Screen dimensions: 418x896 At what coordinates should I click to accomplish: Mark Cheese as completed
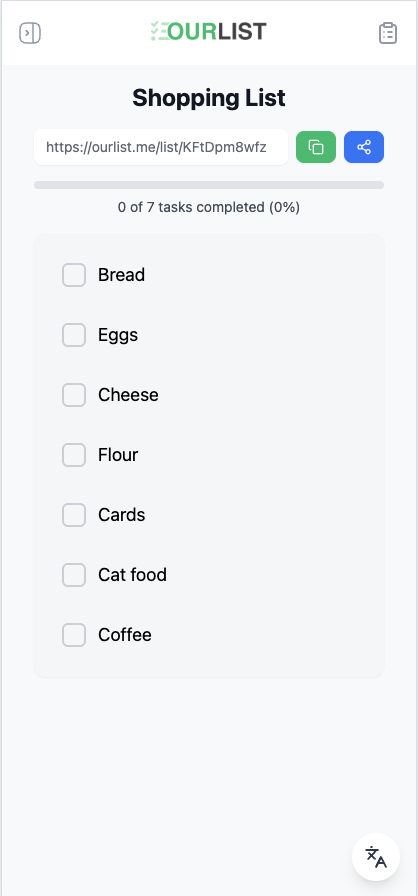click(74, 395)
